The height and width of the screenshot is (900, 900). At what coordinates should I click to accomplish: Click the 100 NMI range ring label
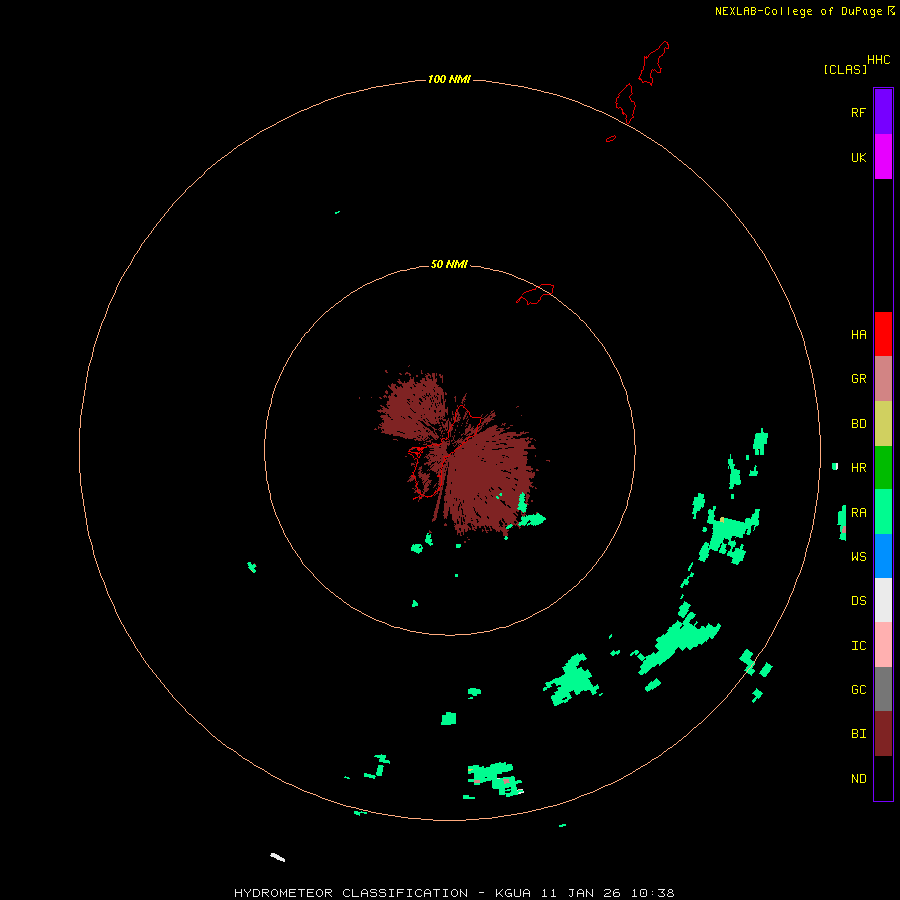(x=449, y=79)
